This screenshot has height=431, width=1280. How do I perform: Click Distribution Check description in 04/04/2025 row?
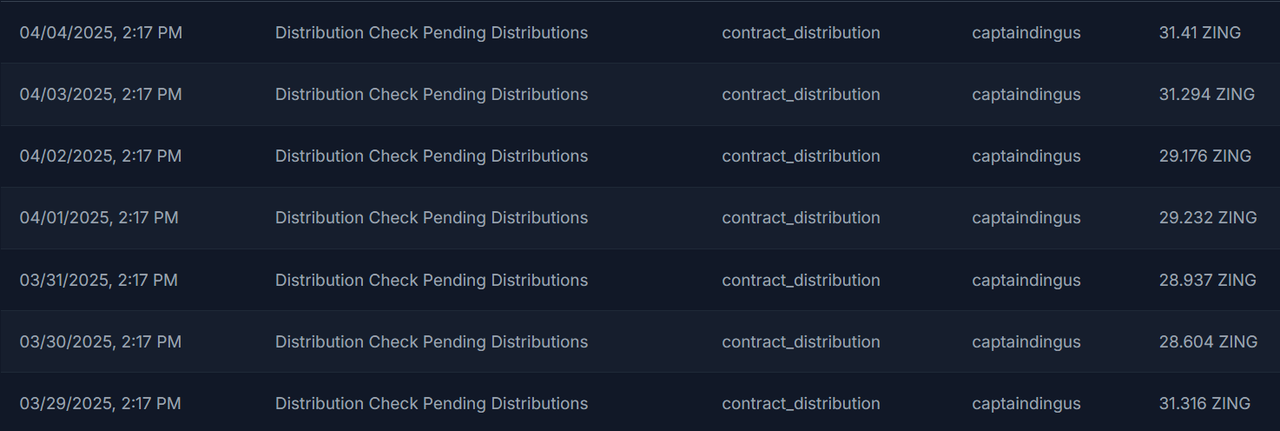click(x=431, y=33)
